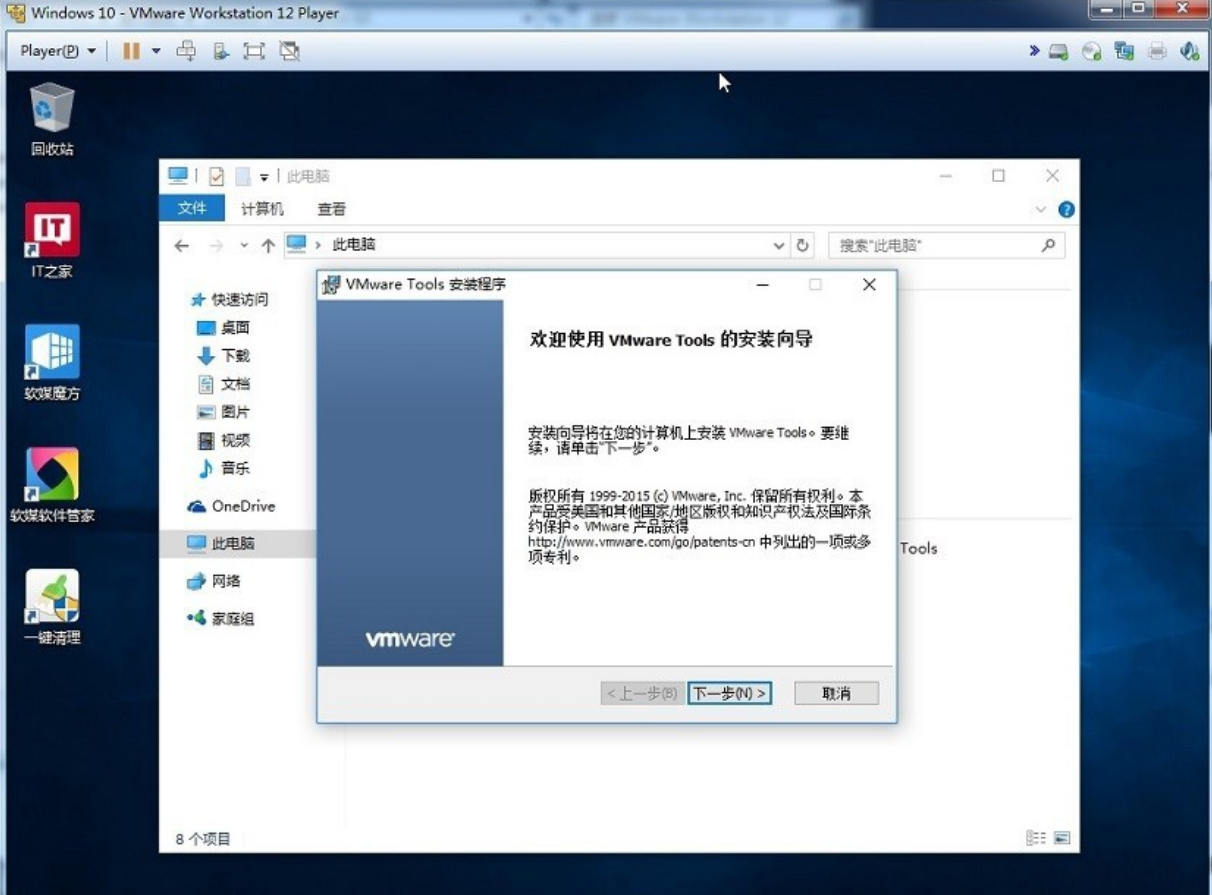The image size is (1212, 895).
Task: Click the sound card device icon
Action: pos(1189,51)
